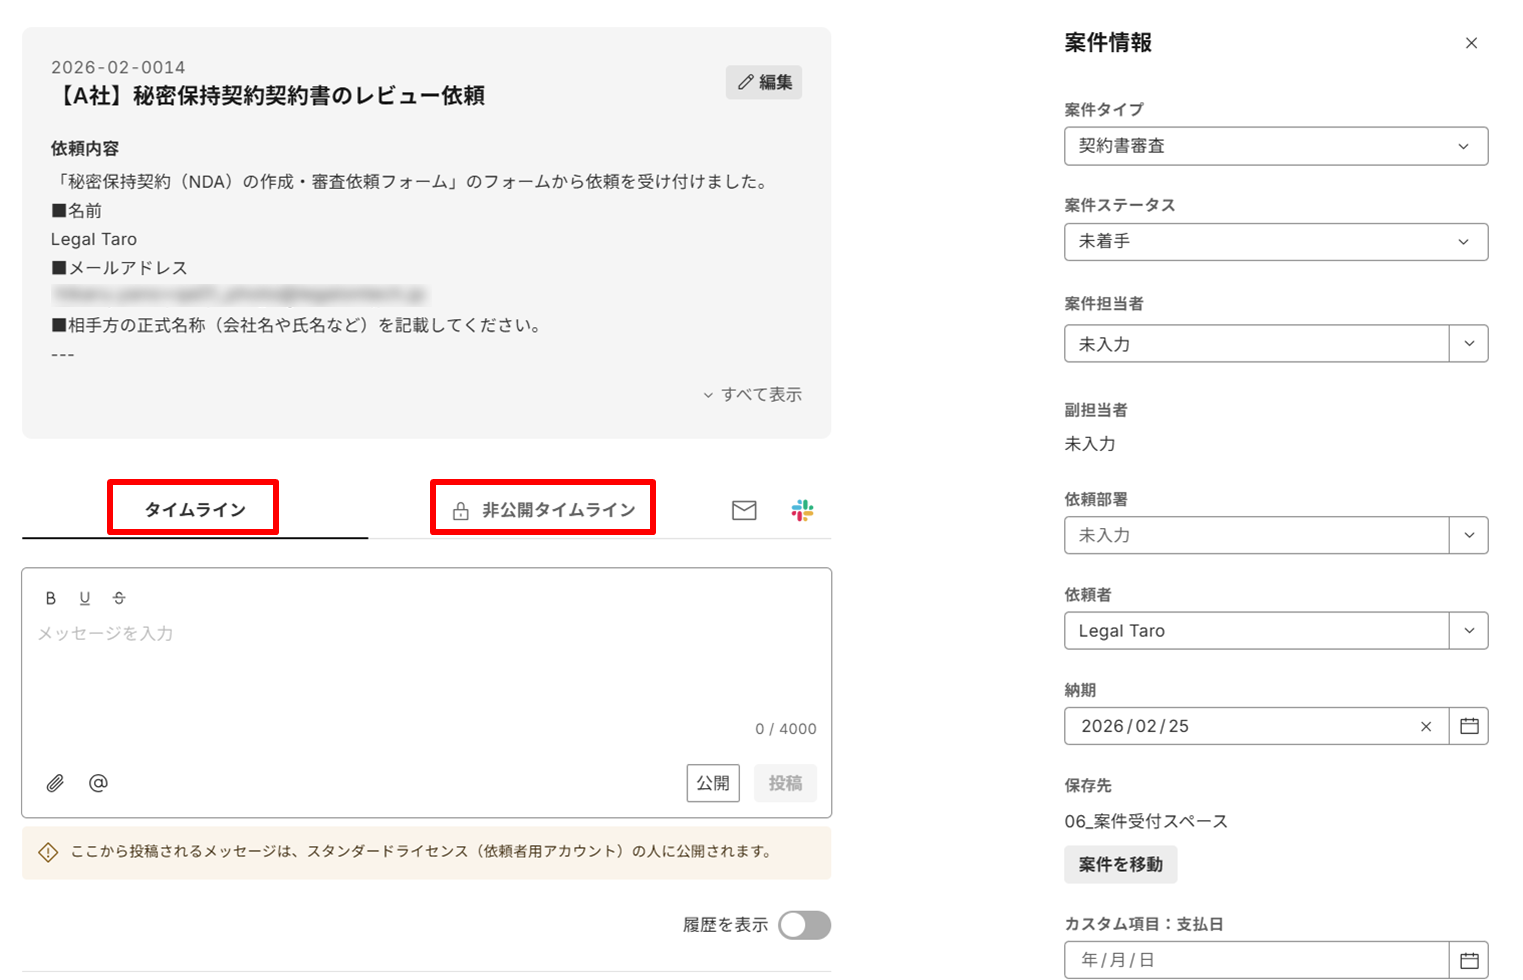This screenshot has width=1523, height=980.
Task: Expand the 依頼者 dropdown arrow
Action: [1469, 631]
